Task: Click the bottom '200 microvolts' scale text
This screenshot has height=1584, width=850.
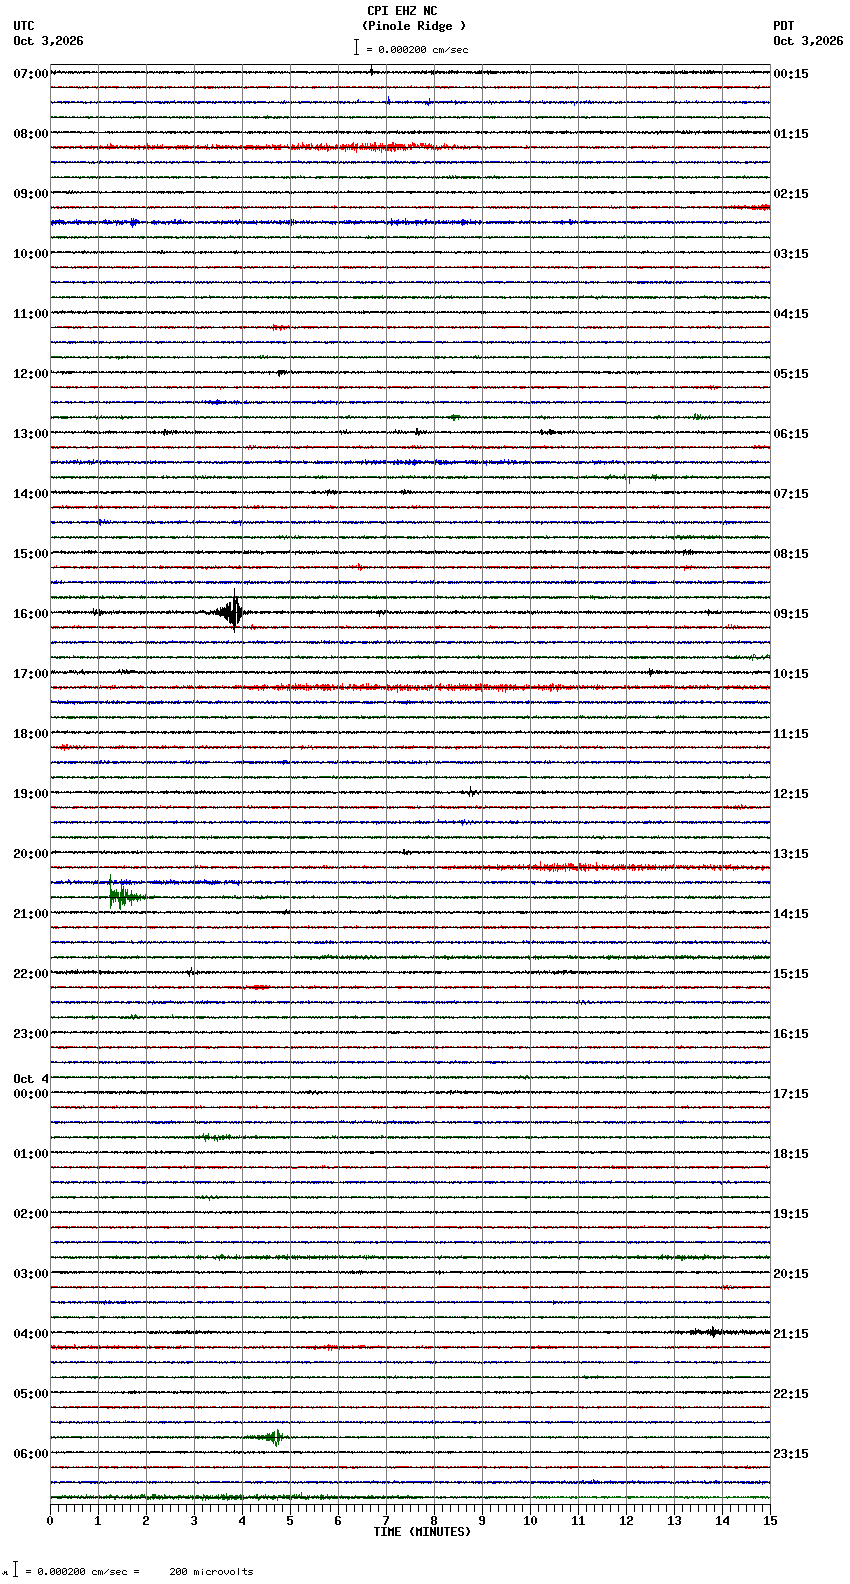Action: [211, 1572]
